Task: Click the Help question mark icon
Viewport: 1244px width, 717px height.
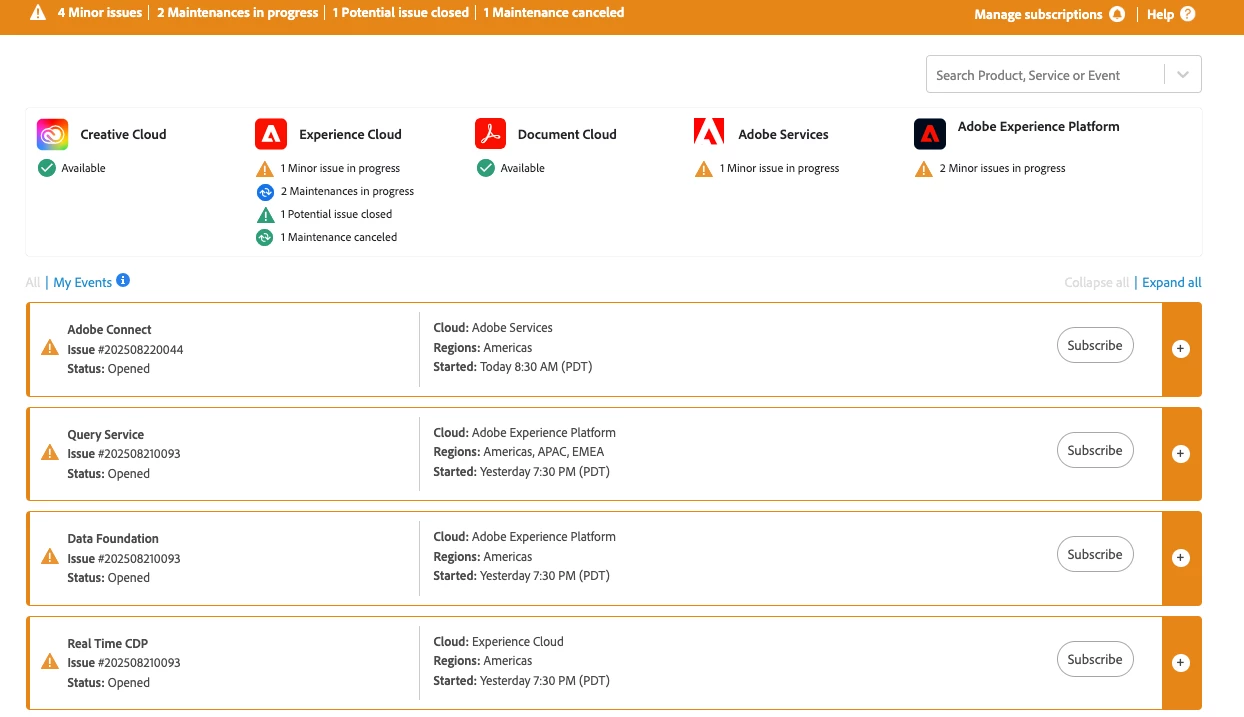Action: 1187,14
